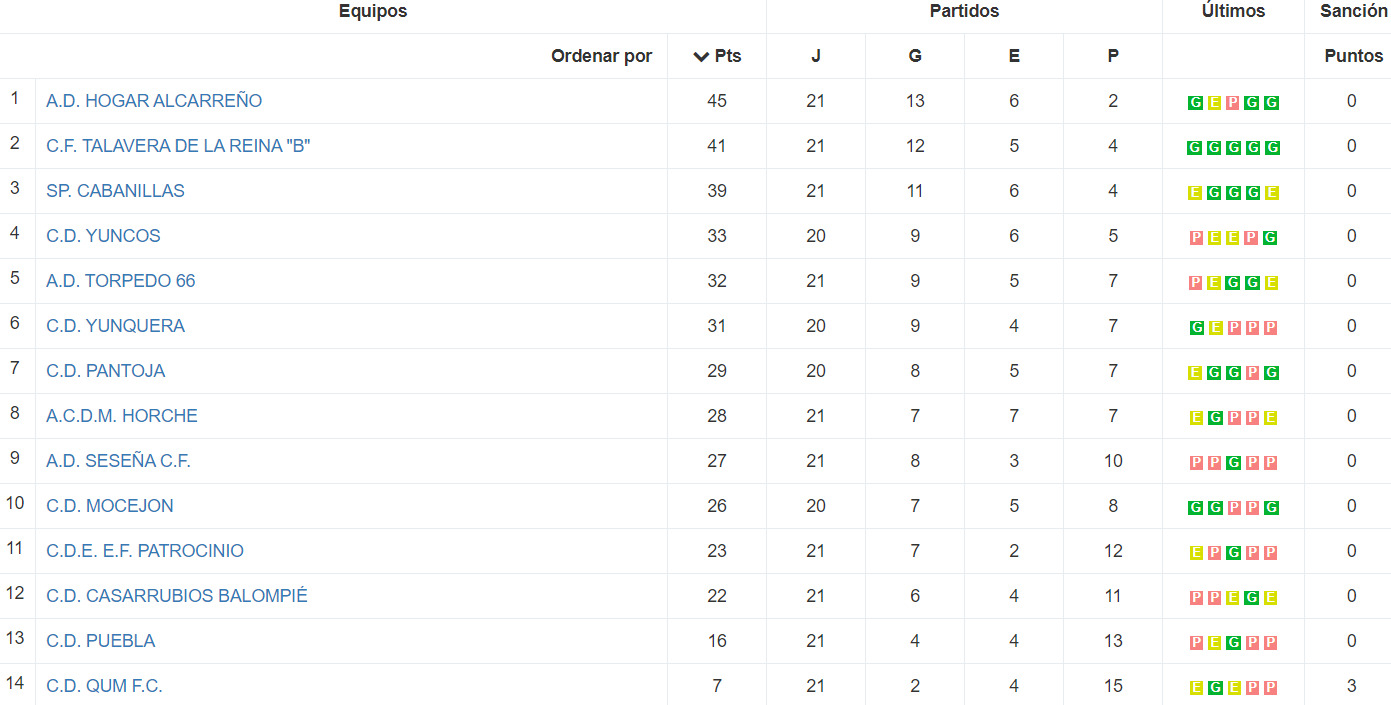The width and height of the screenshot is (1391, 705).
Task: Click the red P badge in Hogar Alcarreño row
Action: point(1233,103)
